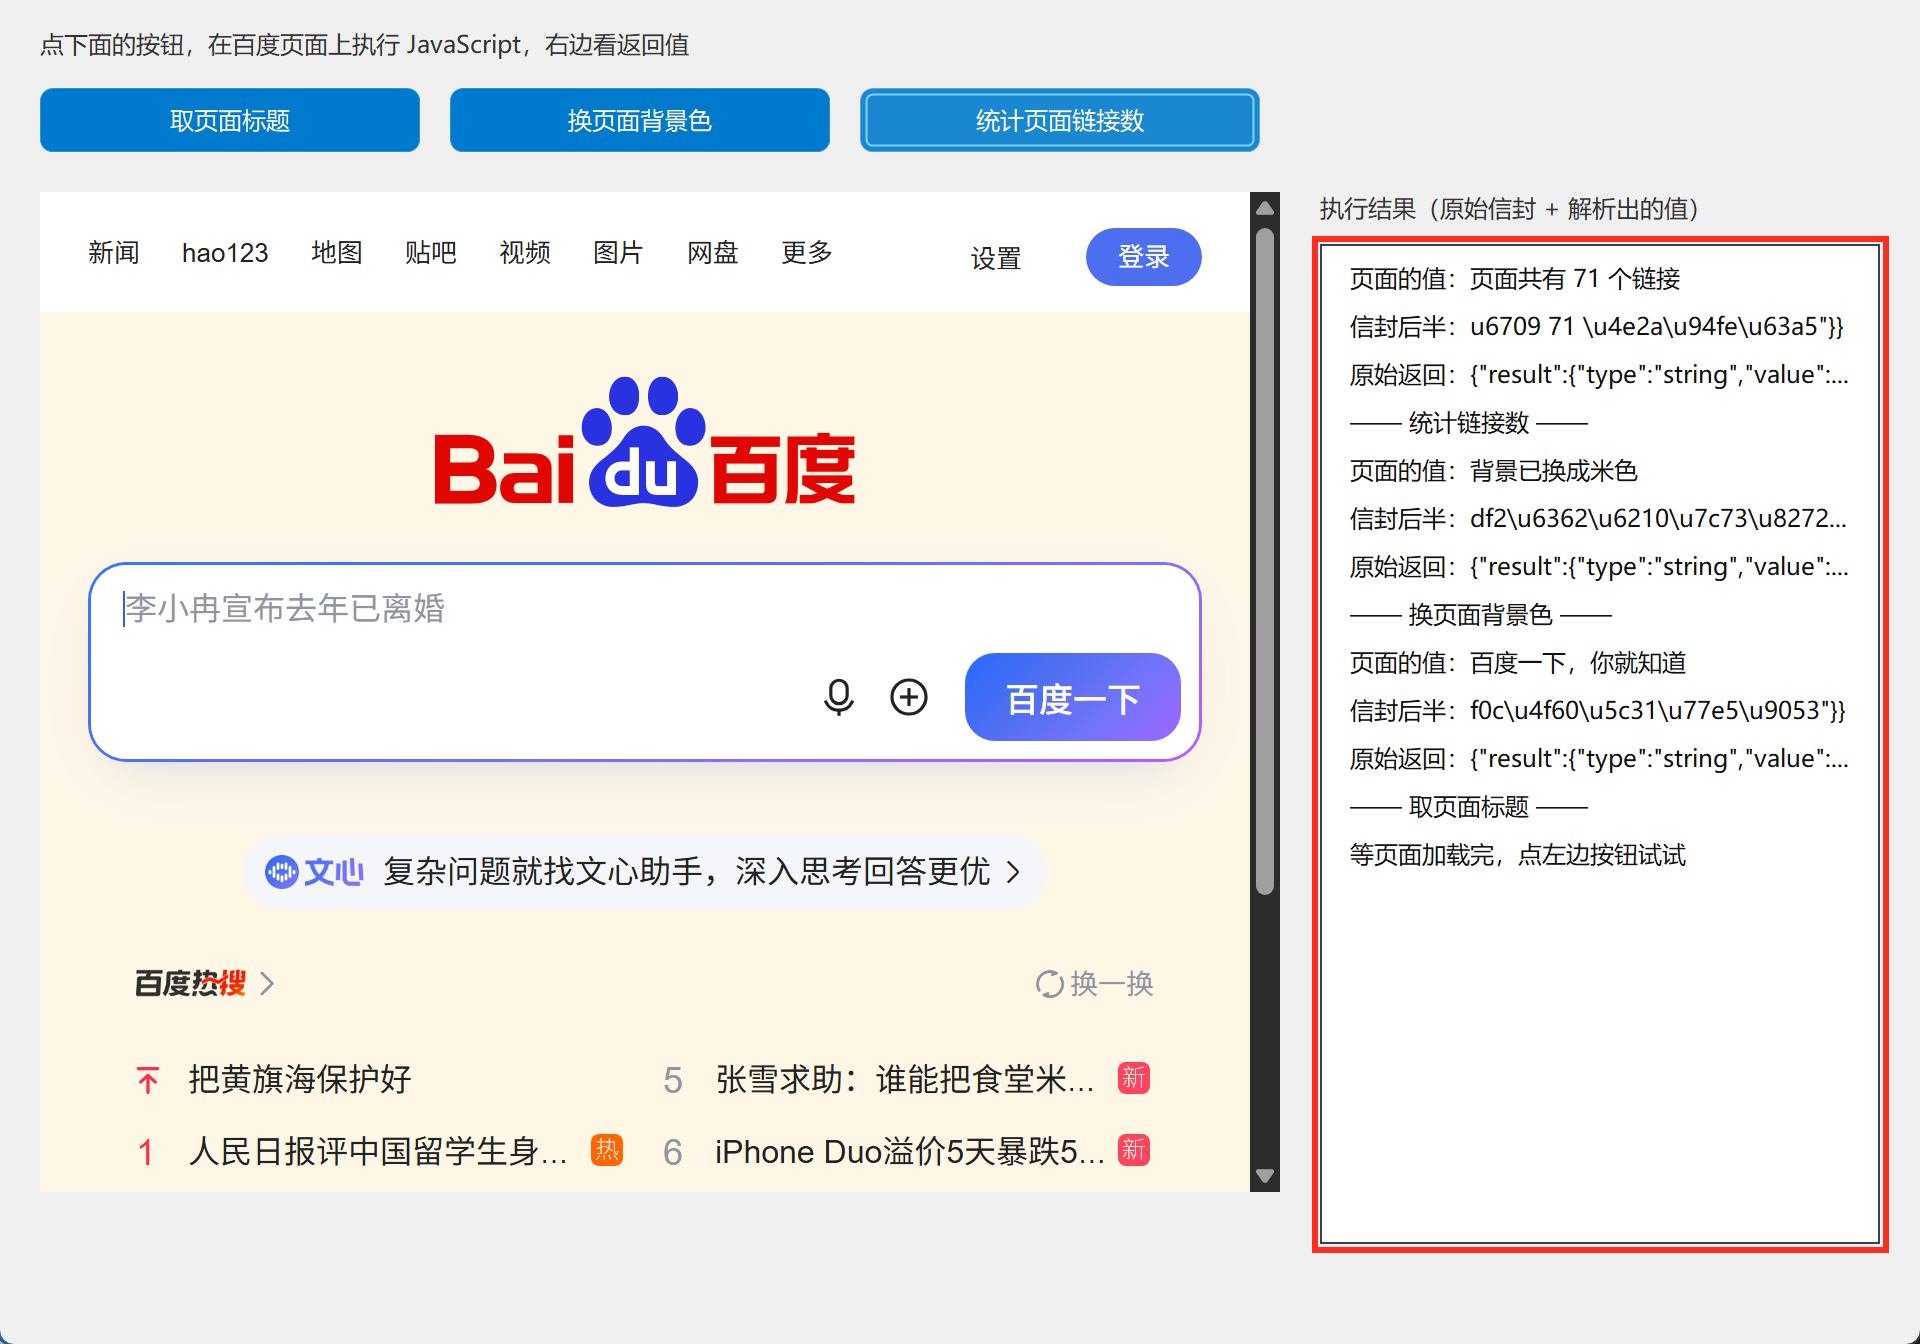
Task: Open 贴吧 from the nav bar
Action: (x=431, y=253)
